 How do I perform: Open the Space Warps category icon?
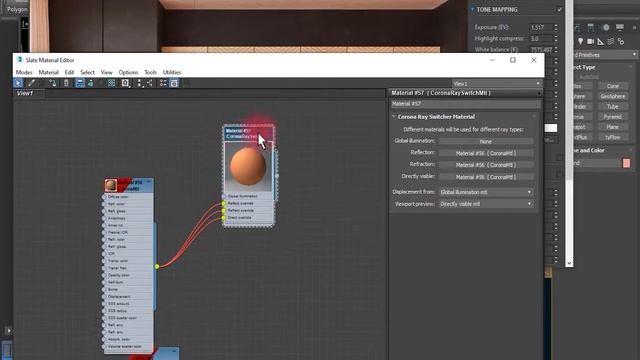pos(611,41)
